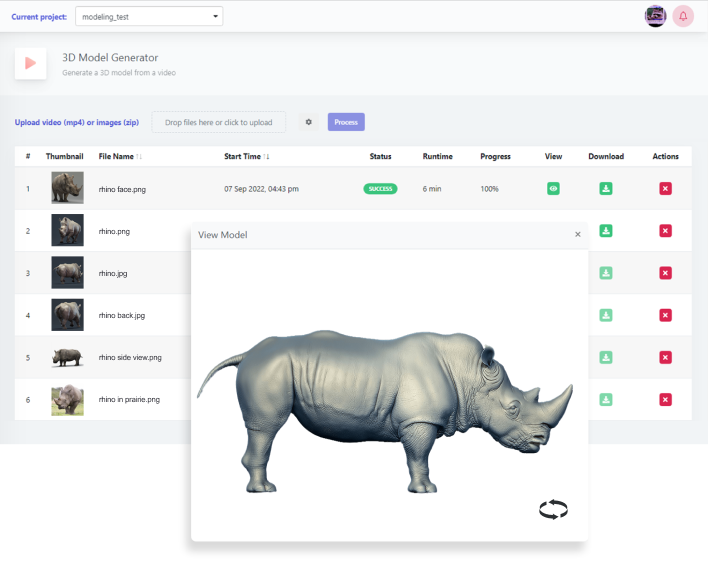Select the file name rhino.png

114,231
